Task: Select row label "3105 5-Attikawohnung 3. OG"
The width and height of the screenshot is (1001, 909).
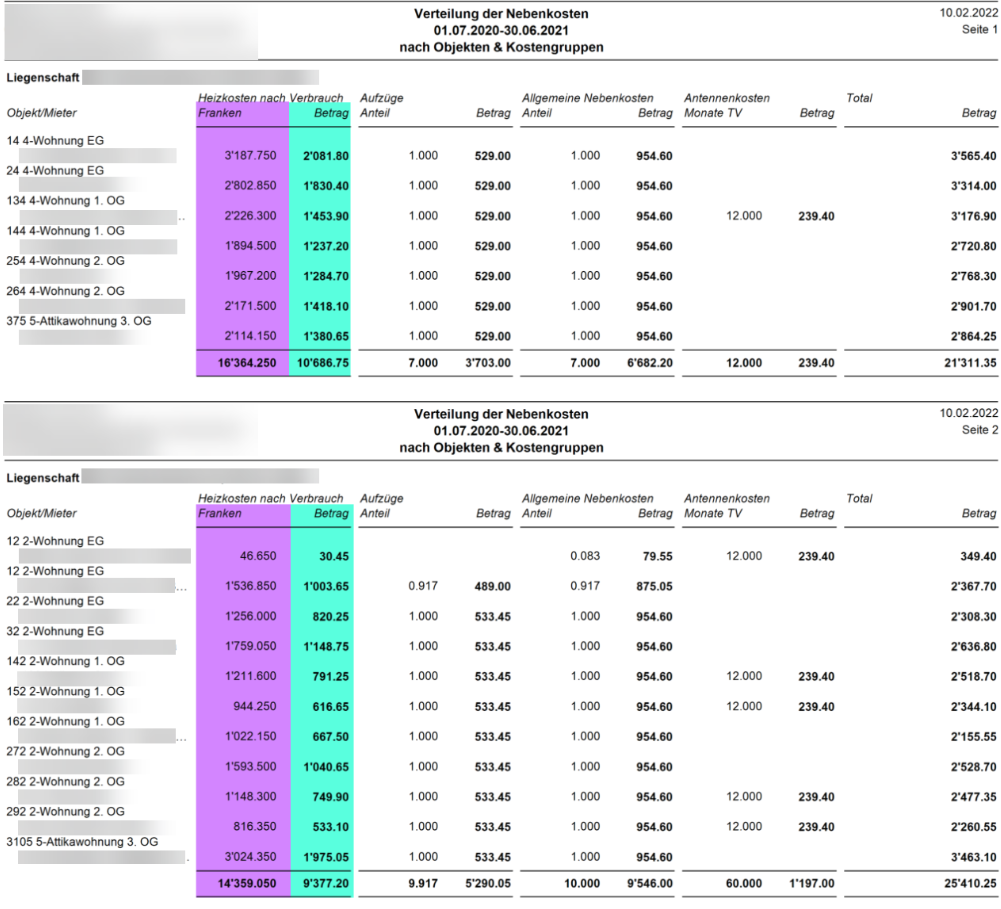Action: coord(82,841)
